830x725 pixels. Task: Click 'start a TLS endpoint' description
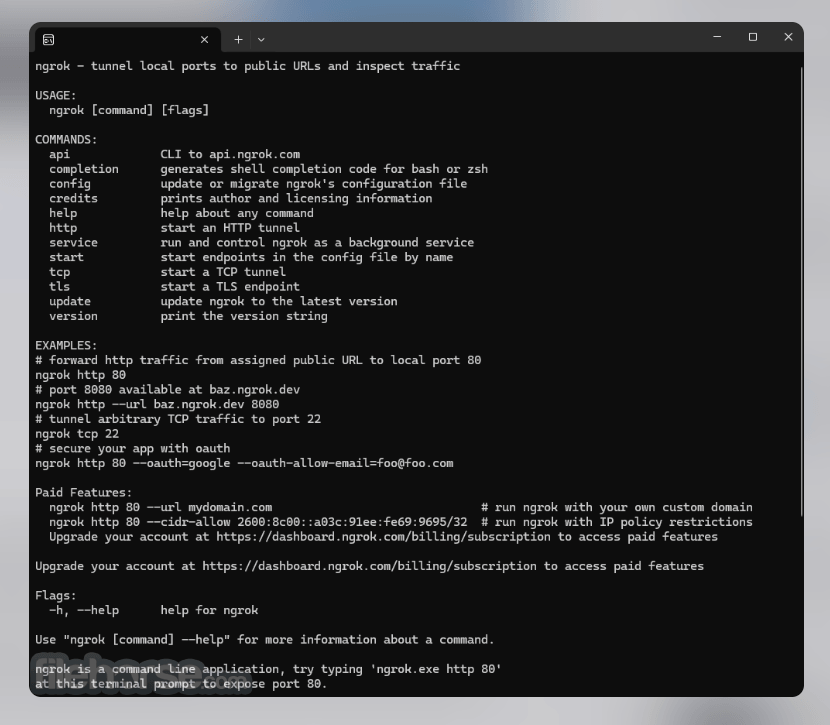230,287
